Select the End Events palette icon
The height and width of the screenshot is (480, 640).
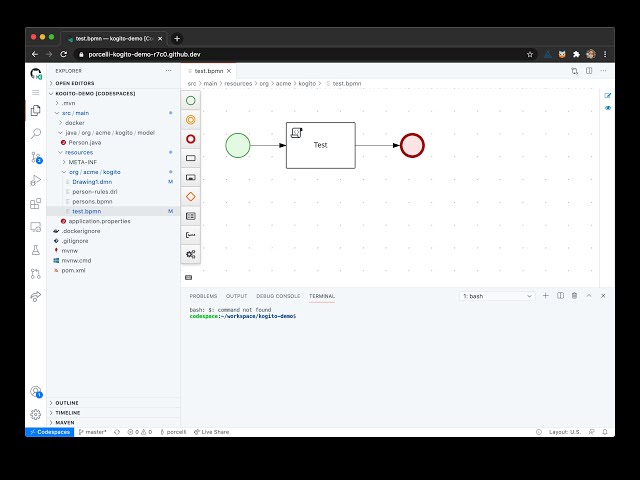point(191,139)
